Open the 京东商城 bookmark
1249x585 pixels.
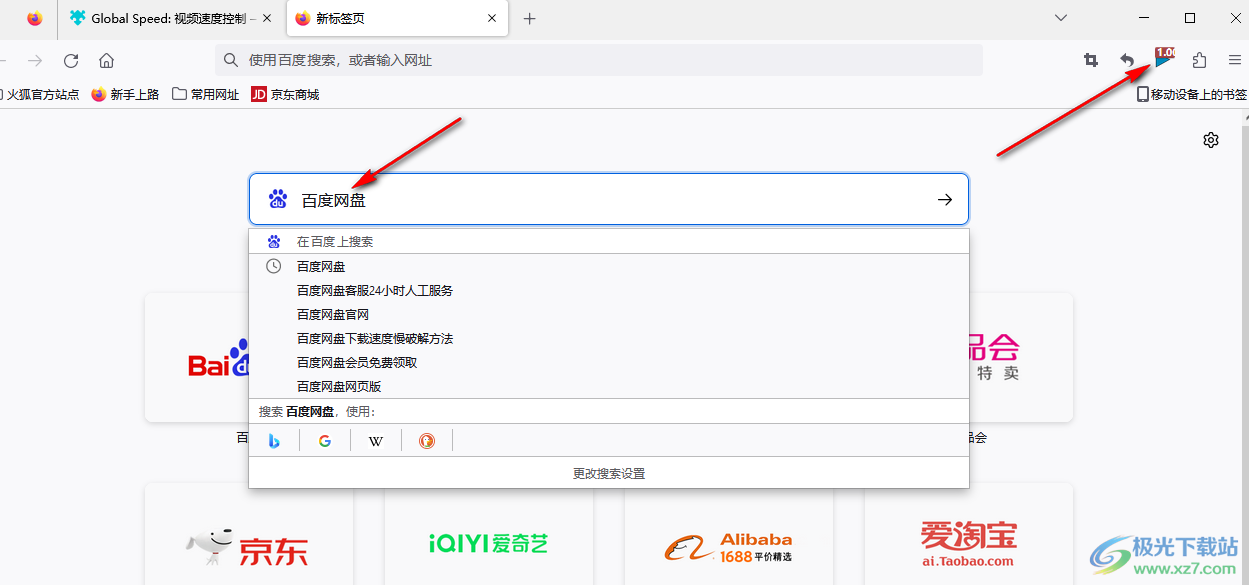[285, 95]
